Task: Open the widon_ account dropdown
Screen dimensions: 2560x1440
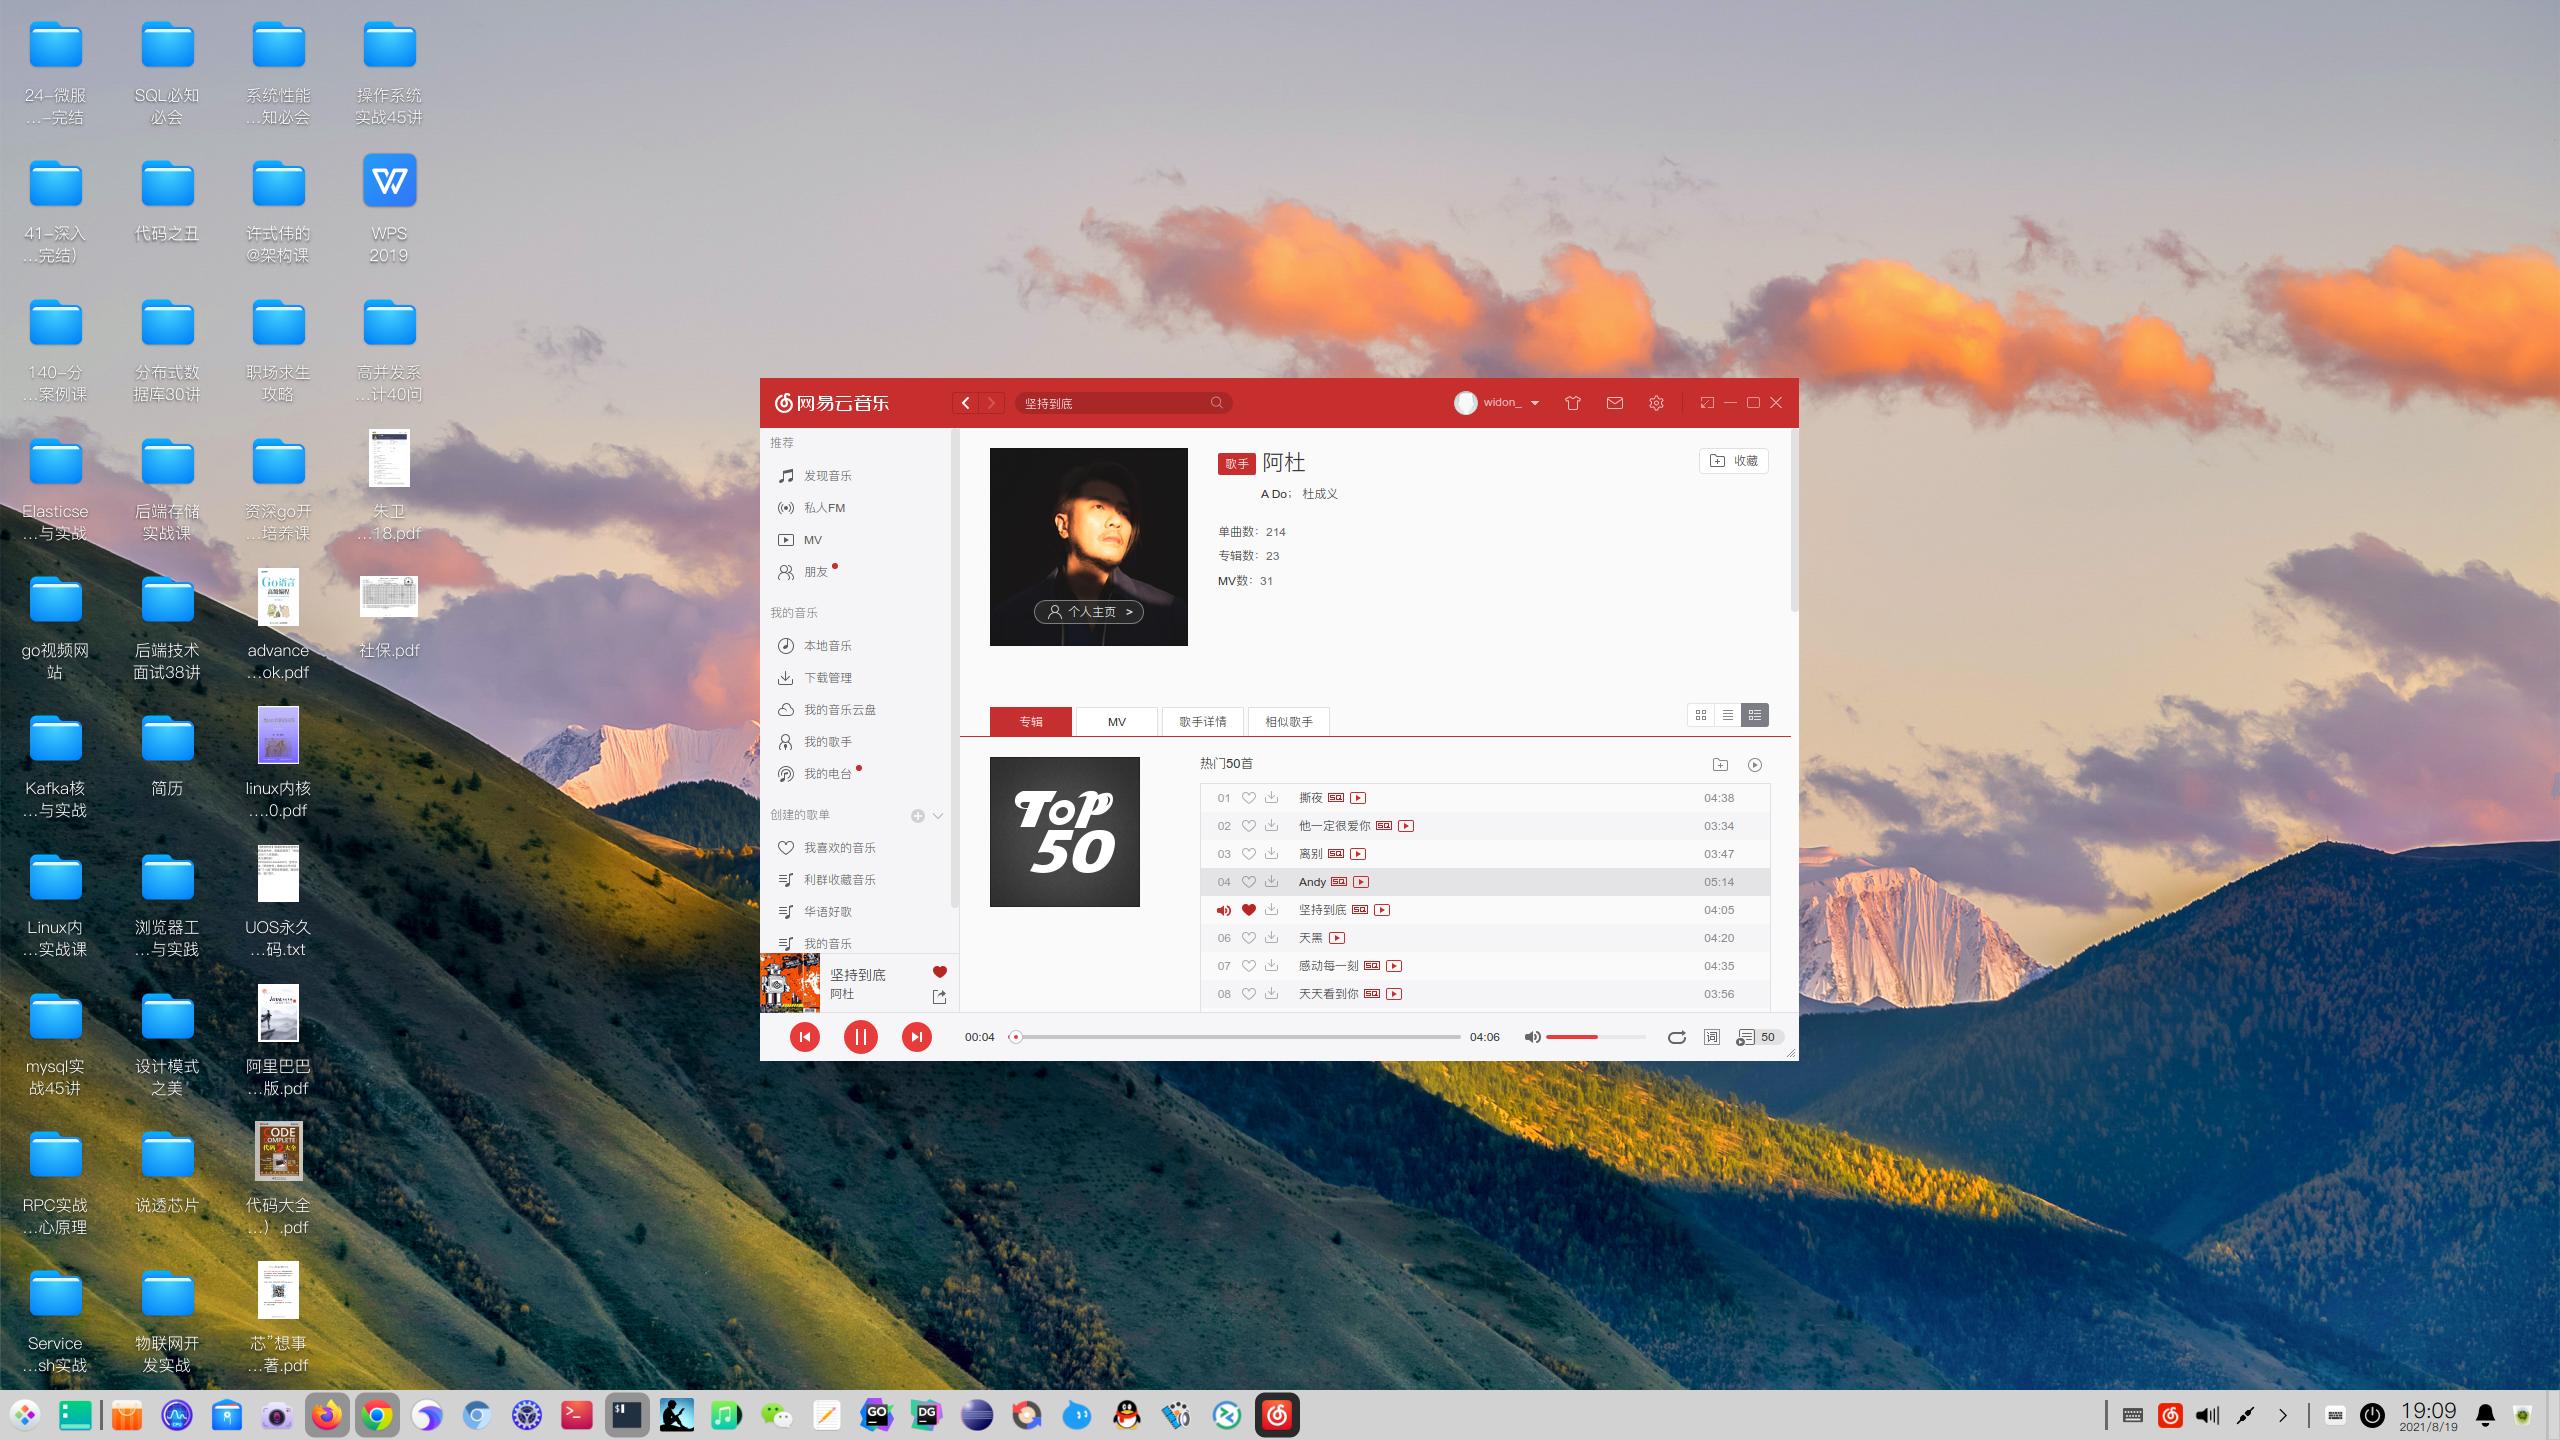Action: click(x=1534, y=403)
